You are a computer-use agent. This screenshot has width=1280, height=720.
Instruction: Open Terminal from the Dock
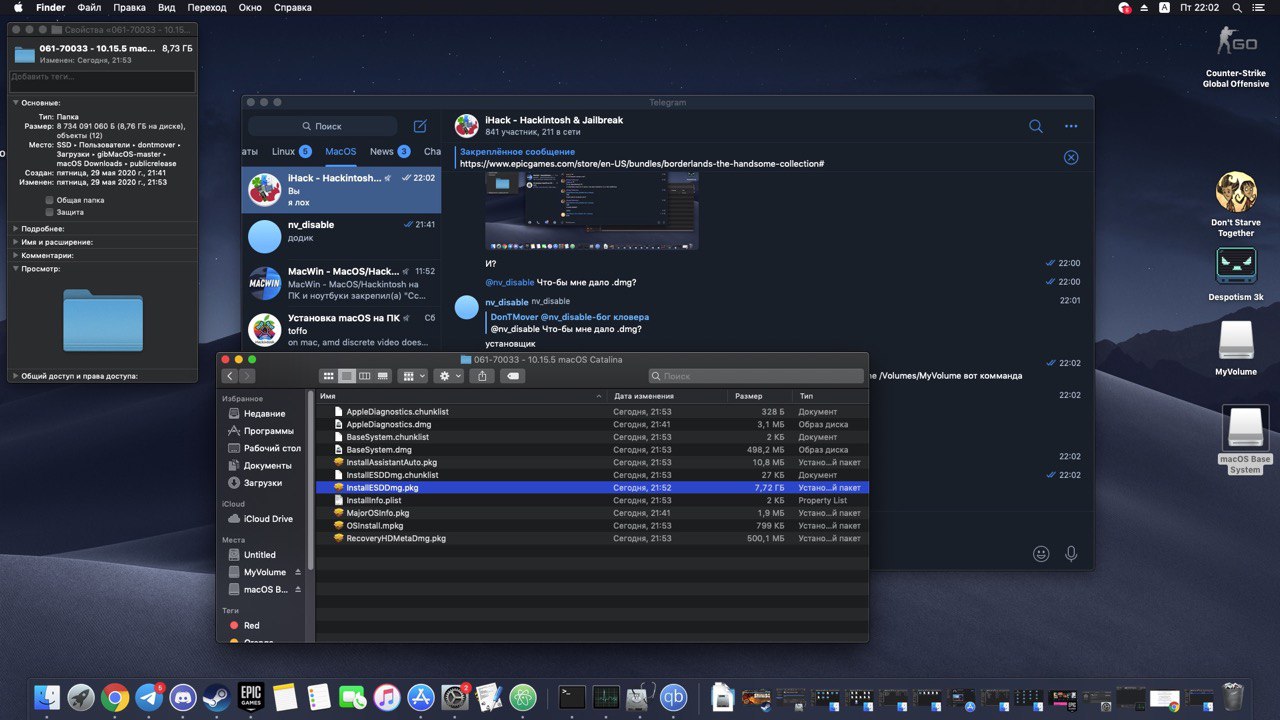572,697
